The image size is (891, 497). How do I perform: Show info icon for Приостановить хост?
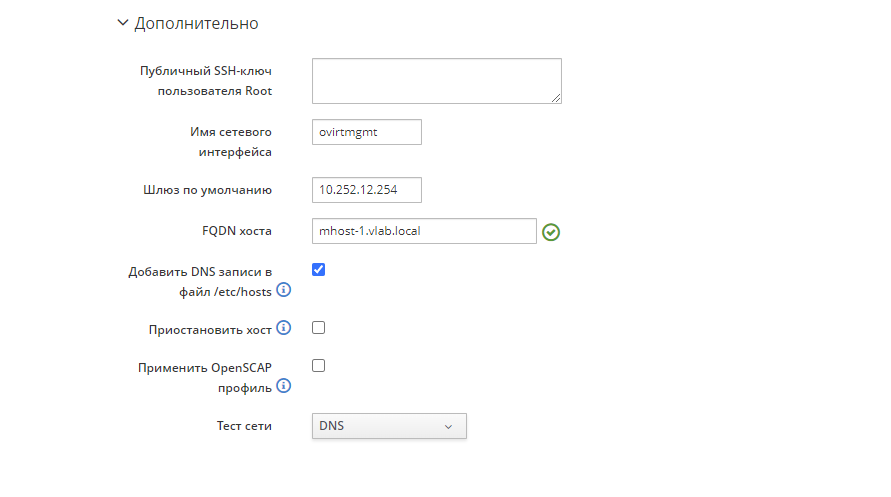[284, 328]
